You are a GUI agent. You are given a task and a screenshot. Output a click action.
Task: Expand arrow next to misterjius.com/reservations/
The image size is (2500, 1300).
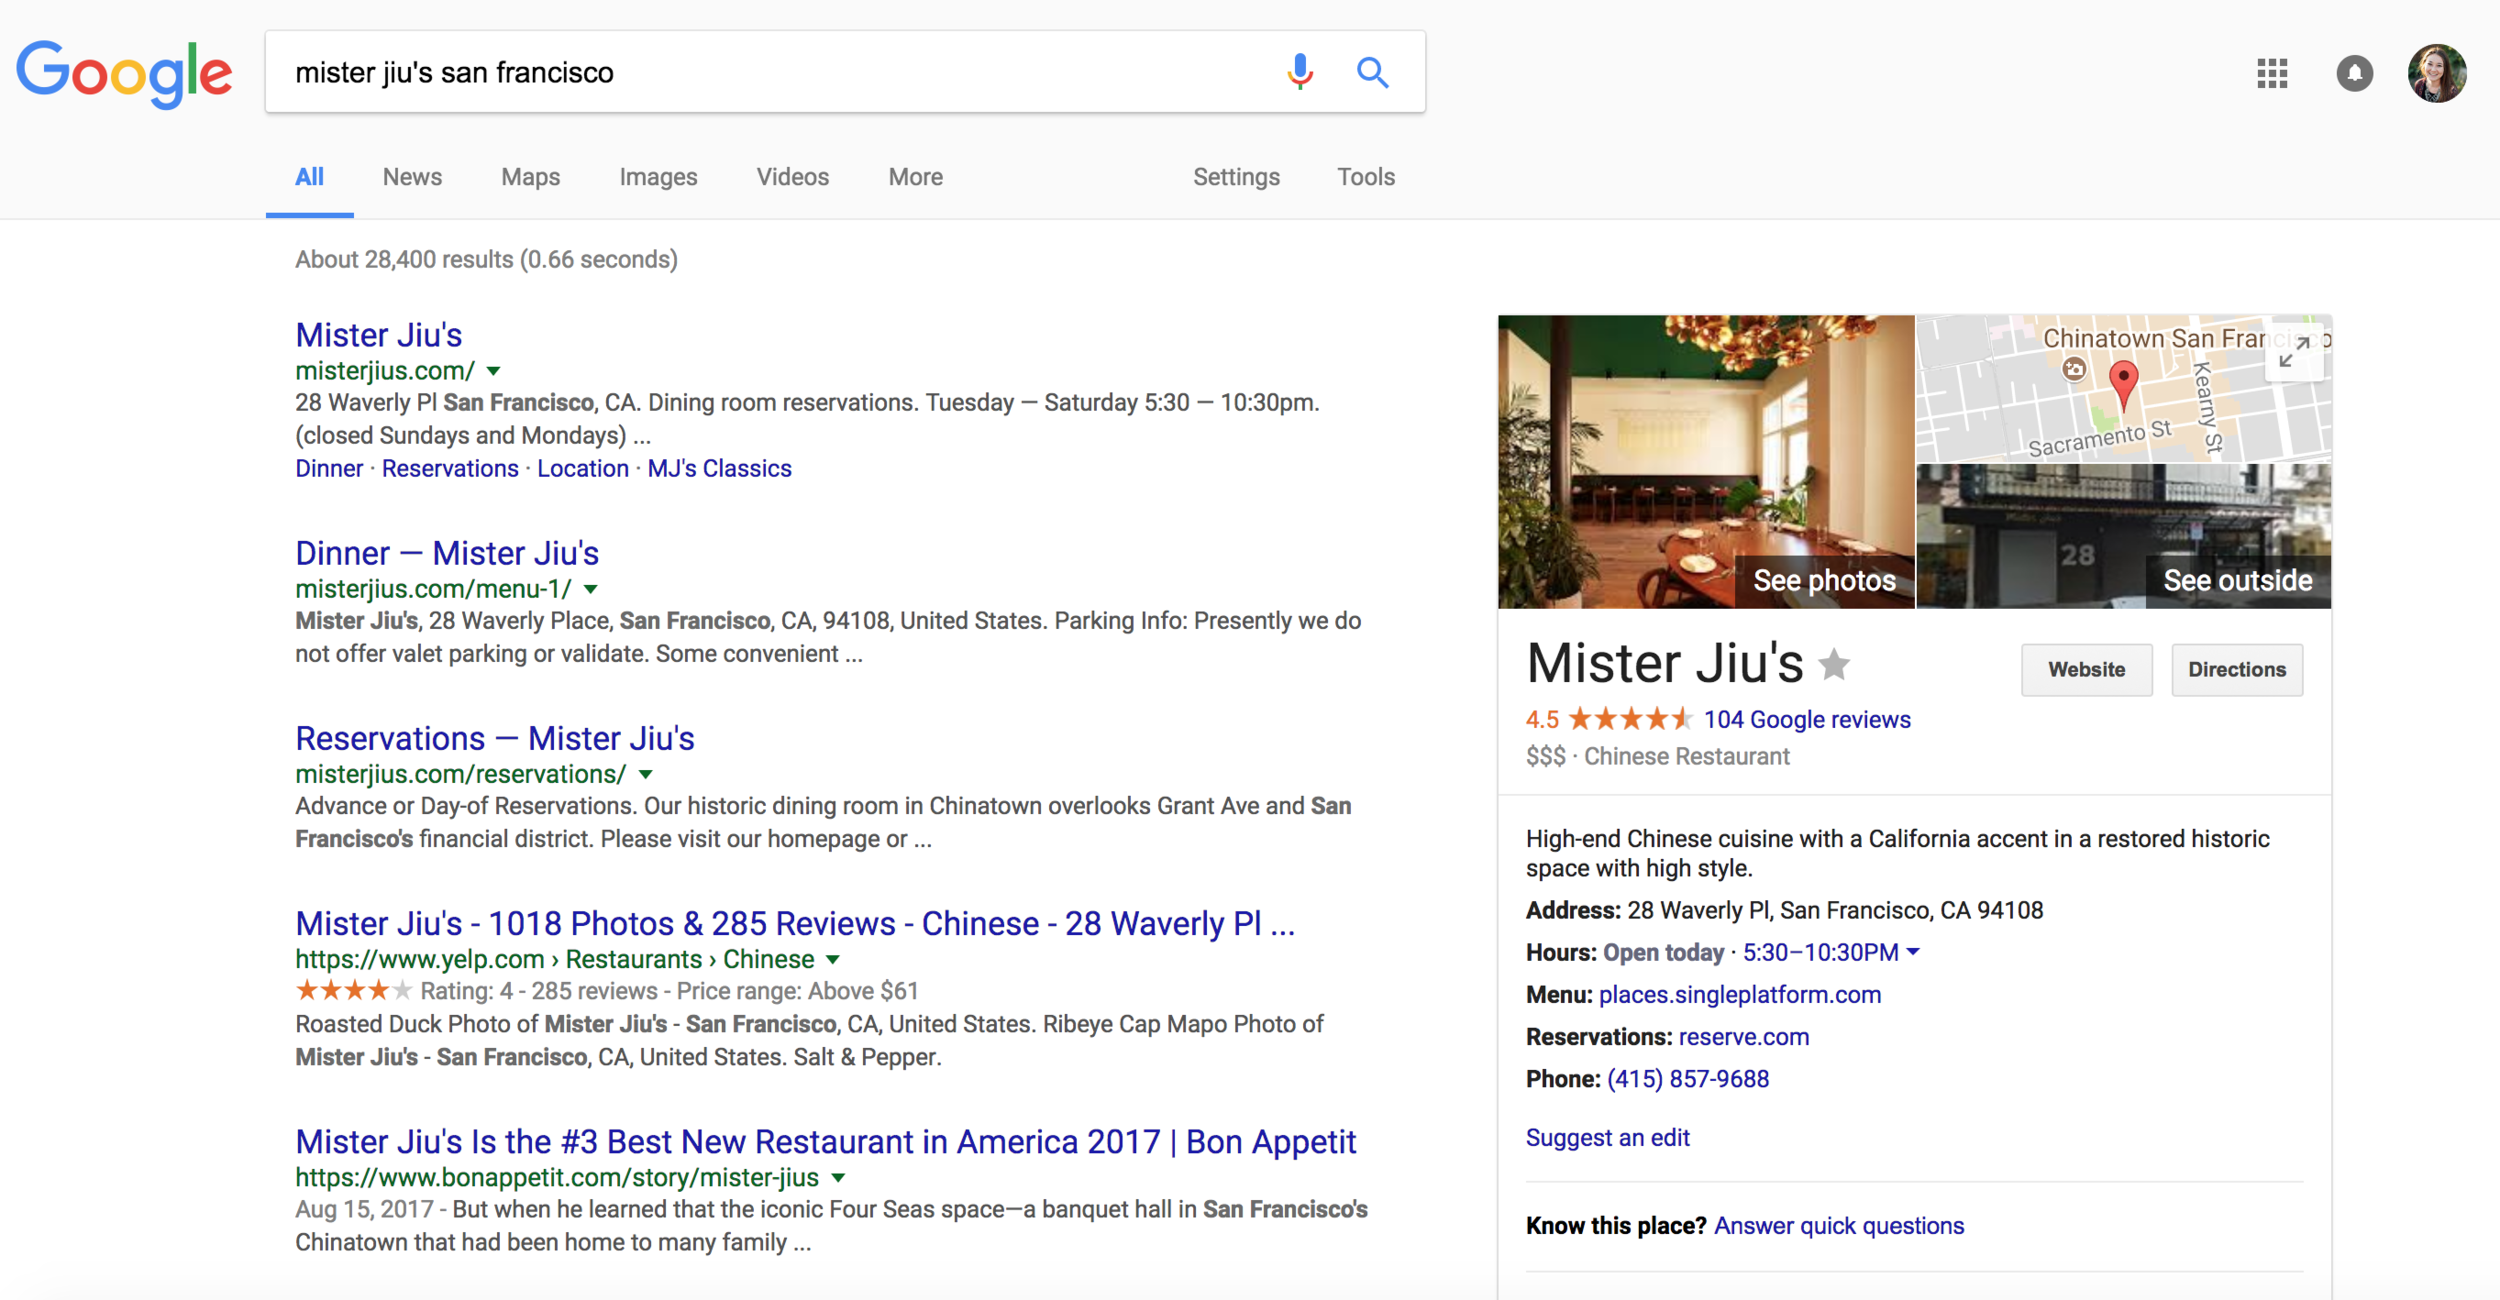pos(646,774)
